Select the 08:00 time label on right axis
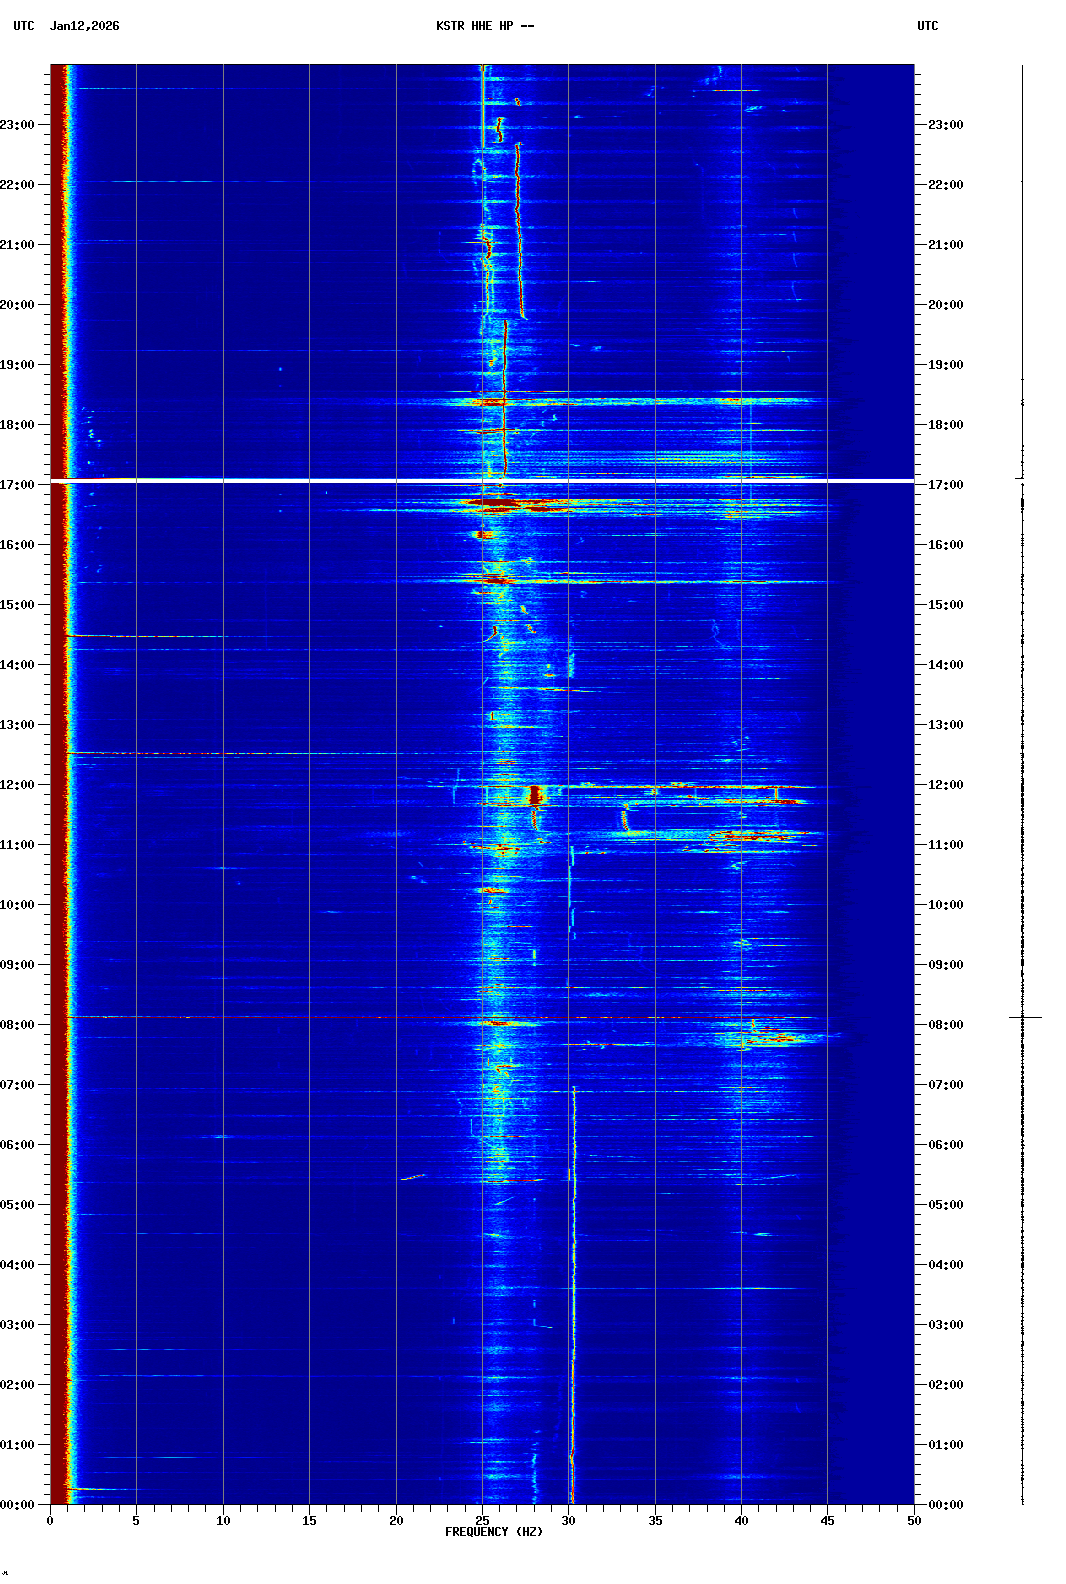 tap(945, 1025)
